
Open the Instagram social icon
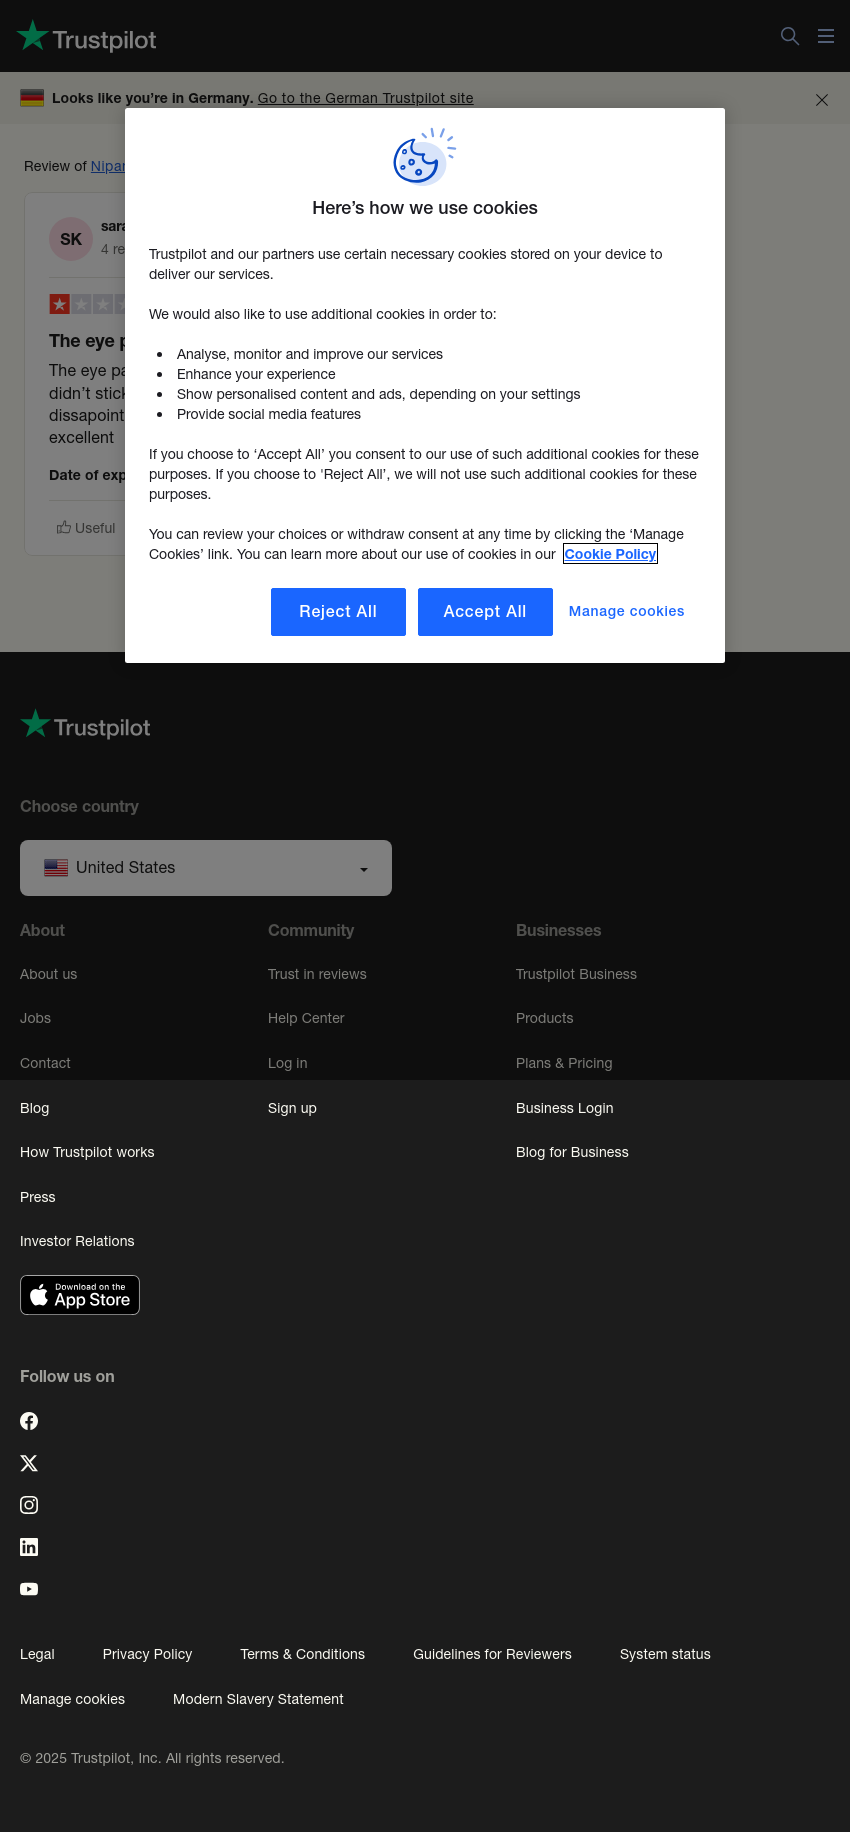pyautogui.click(x=29, y=1505)
